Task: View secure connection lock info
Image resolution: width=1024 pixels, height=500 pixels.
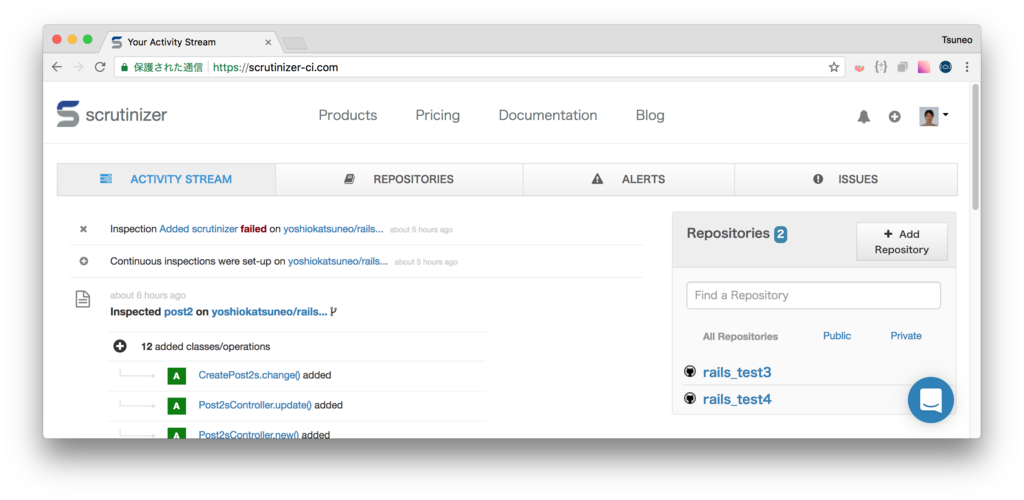Action: click(x=124, y=67)
